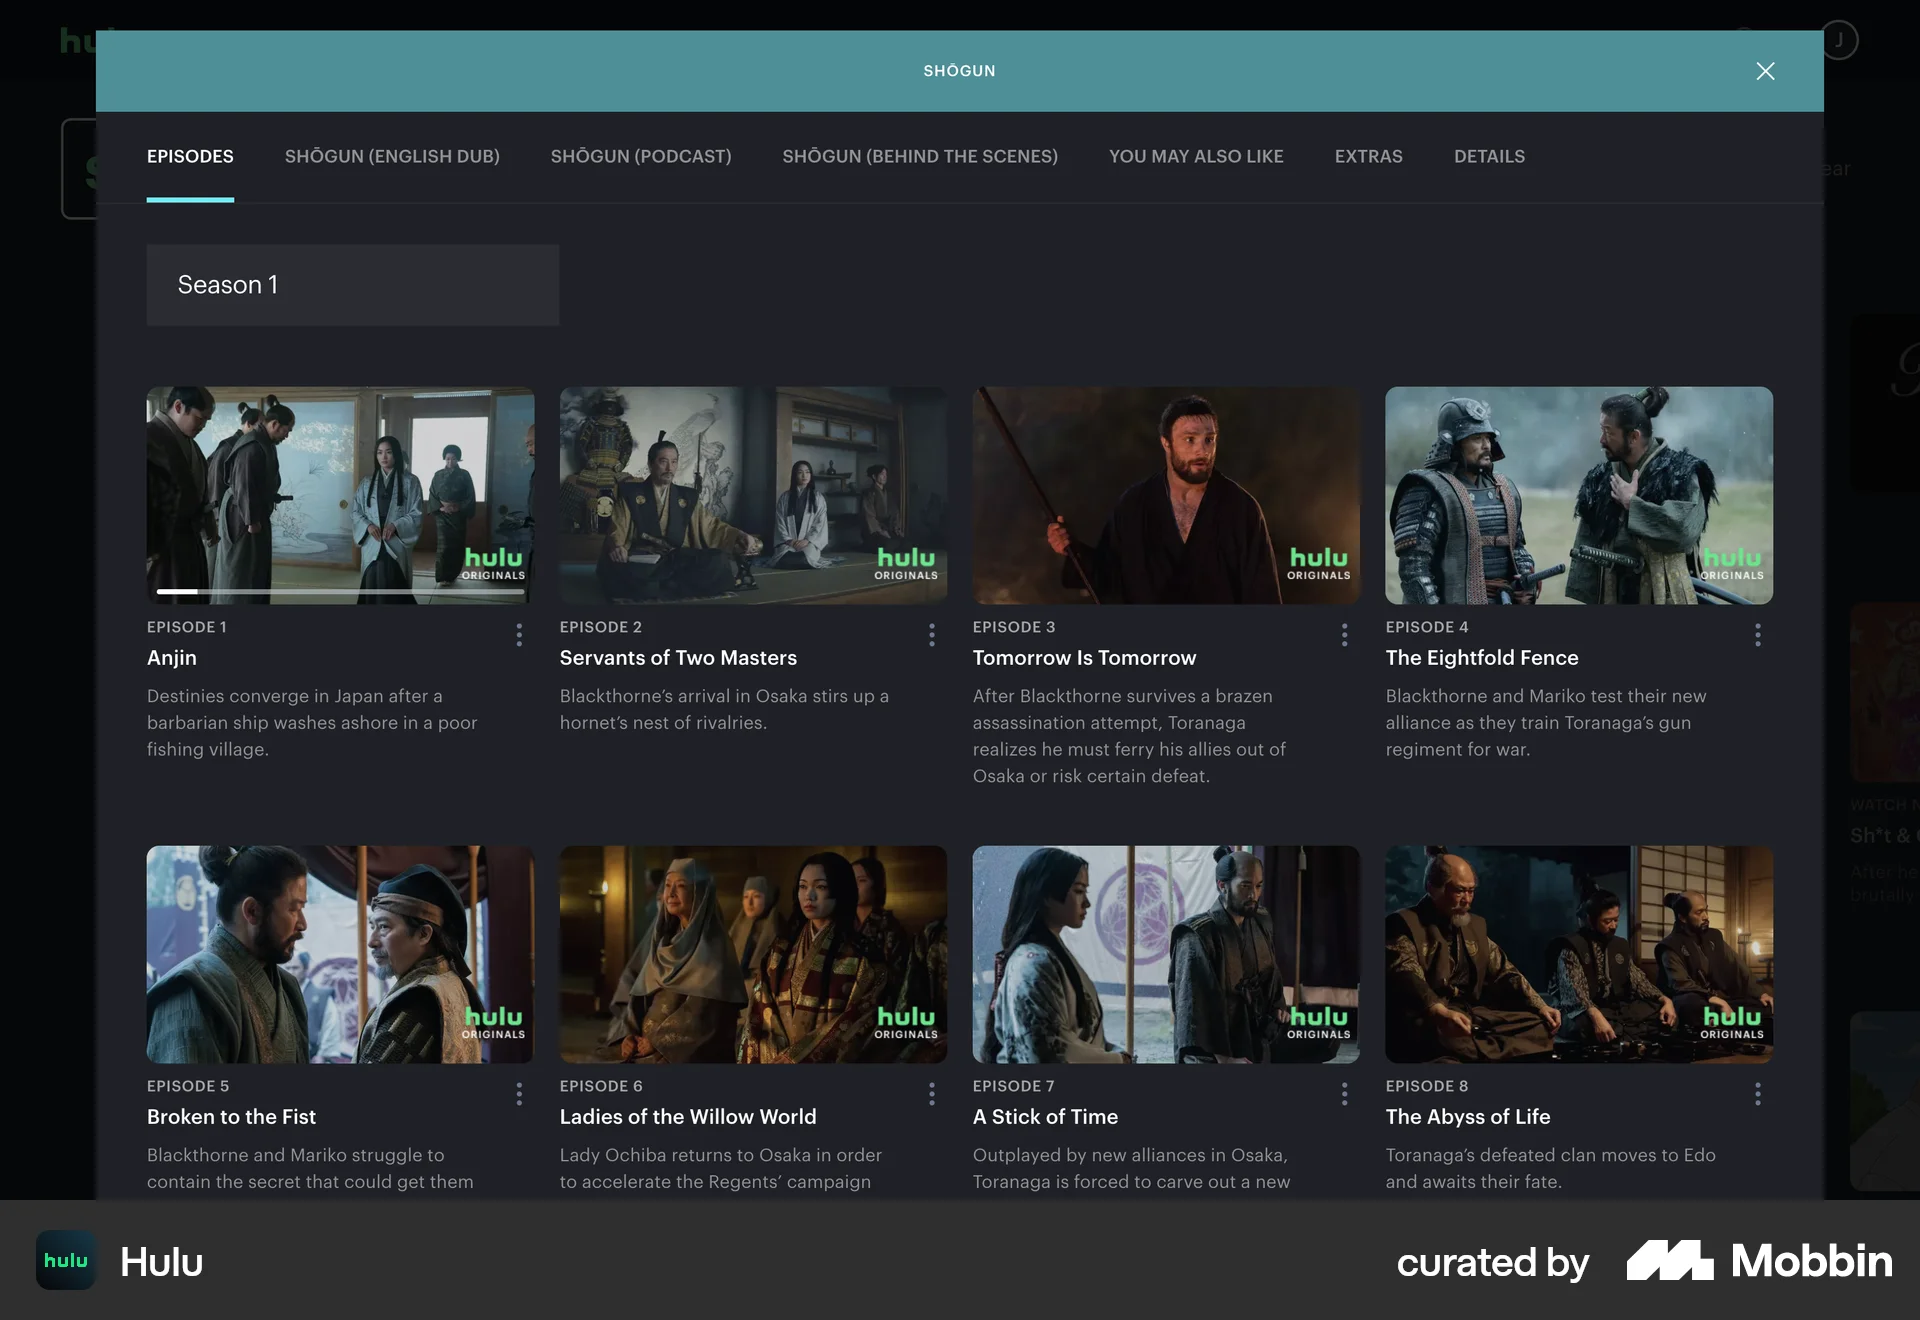Open options menu for "Tomorrow Is Tomorrow"

[x=1345, y=635]
